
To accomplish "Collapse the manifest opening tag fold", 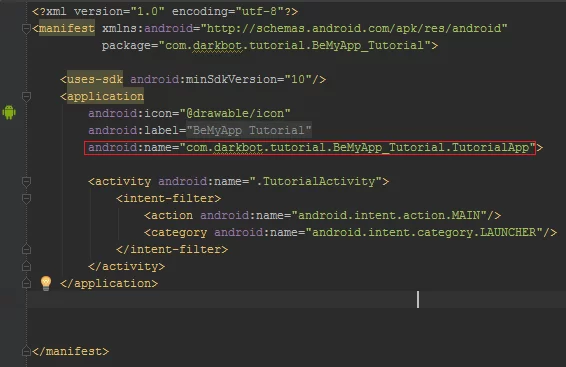I will click(x=26, y=29).
